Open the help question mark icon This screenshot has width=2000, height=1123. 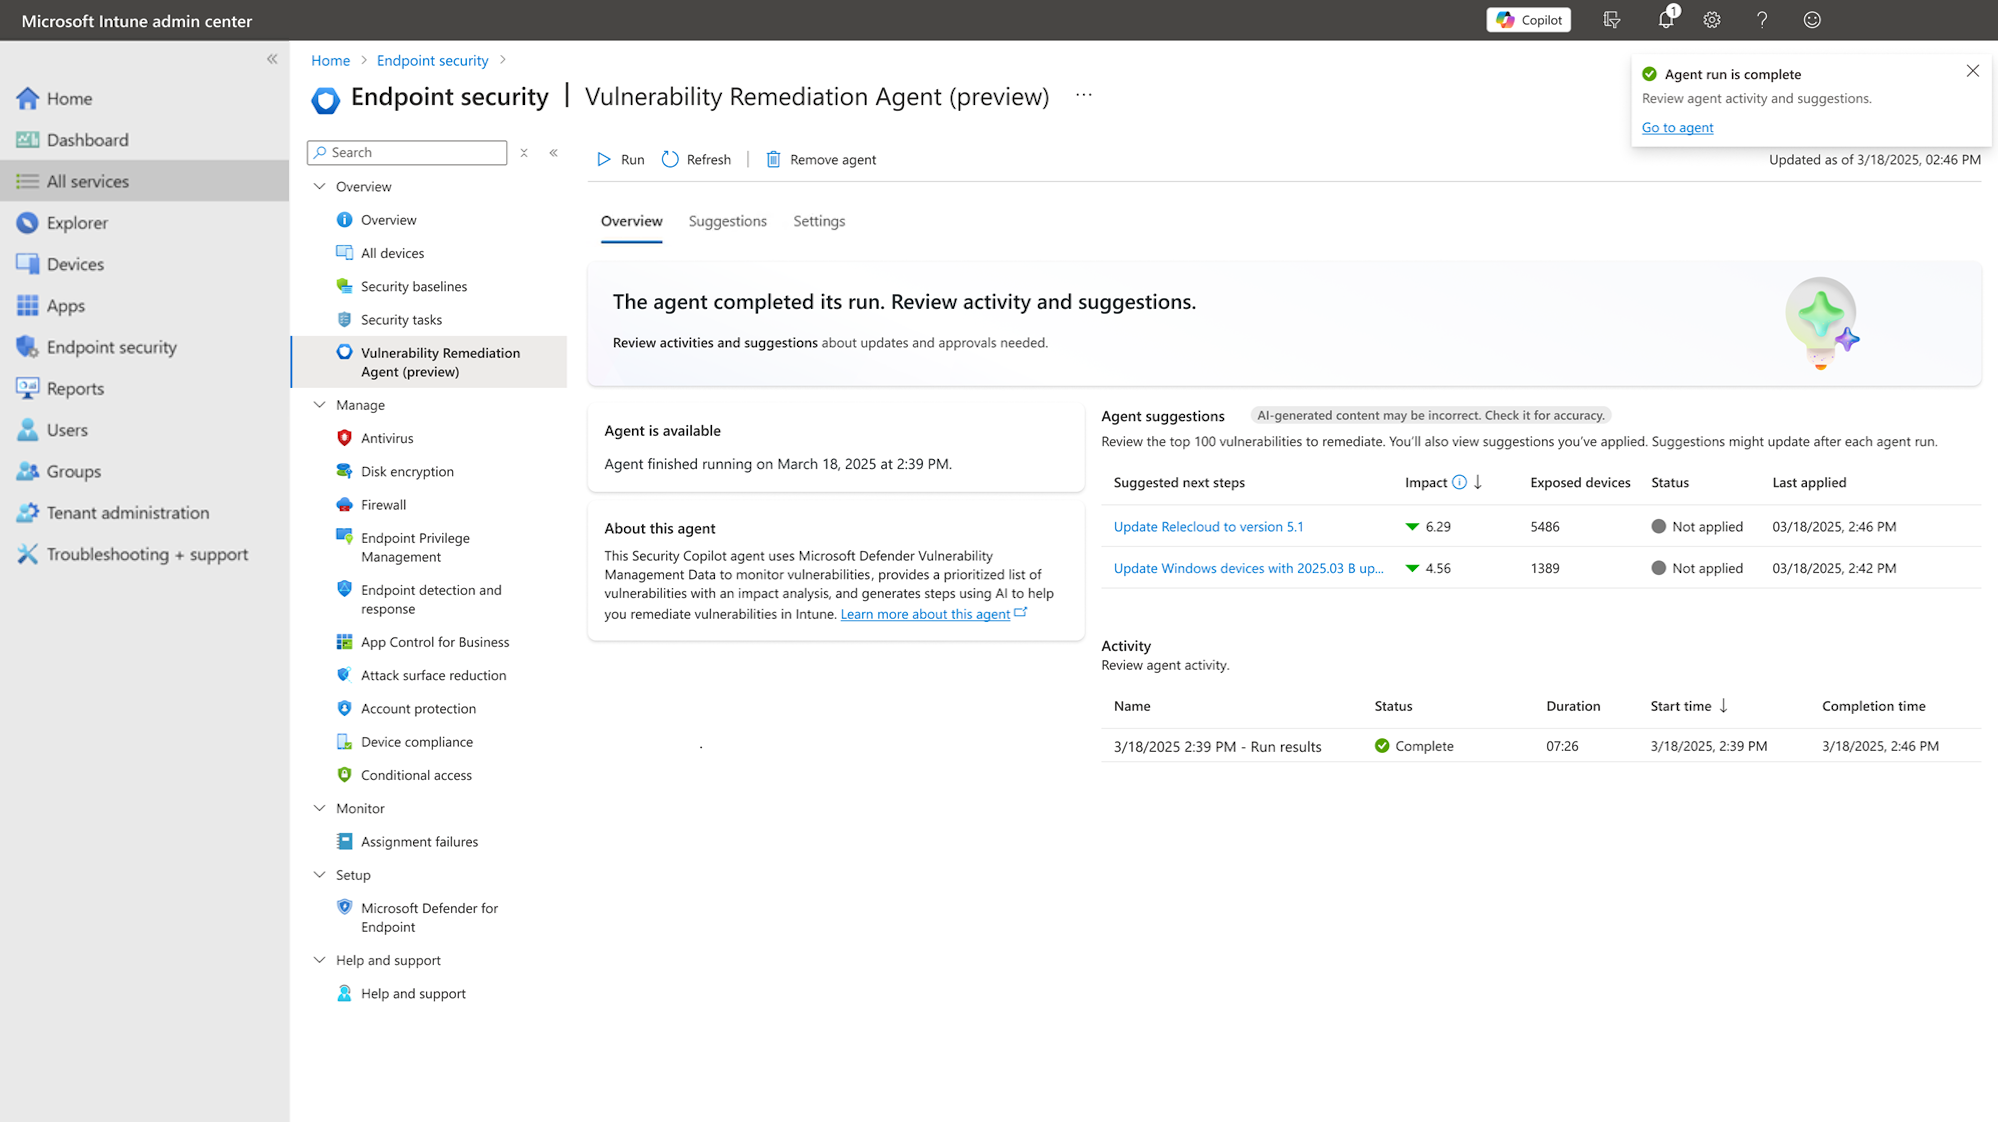click(x=1762, y=20)
